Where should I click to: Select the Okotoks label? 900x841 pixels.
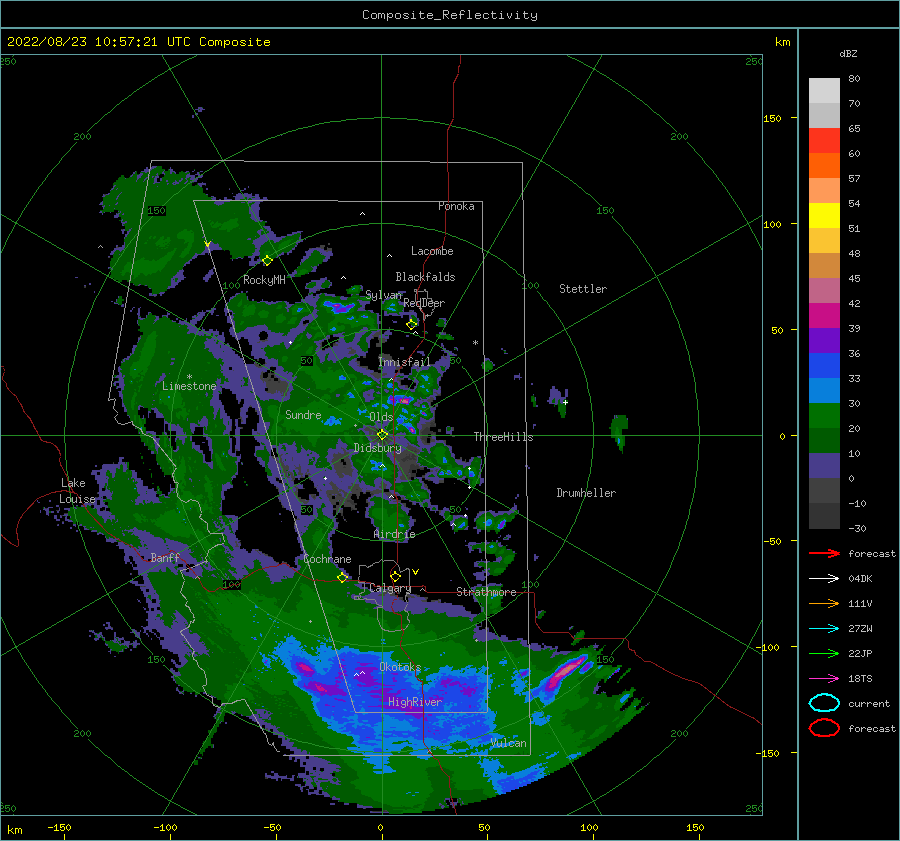[x=400, y=667]
